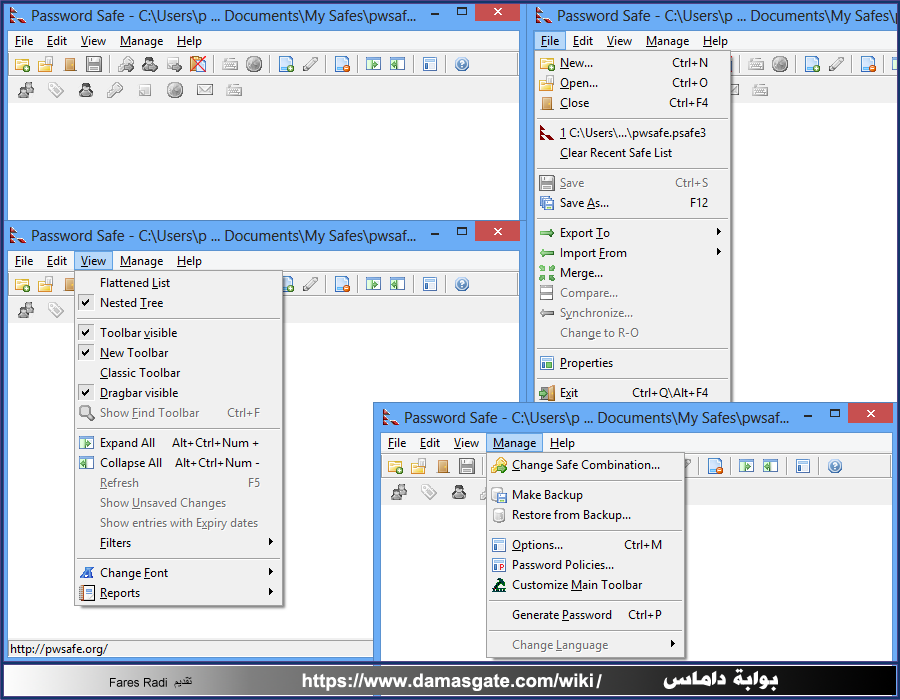Image resolution: width=900 pixels, height=700 pixels.
Task: Uncheck Nested Tree in View menu
Action: [x=179, y=303]
